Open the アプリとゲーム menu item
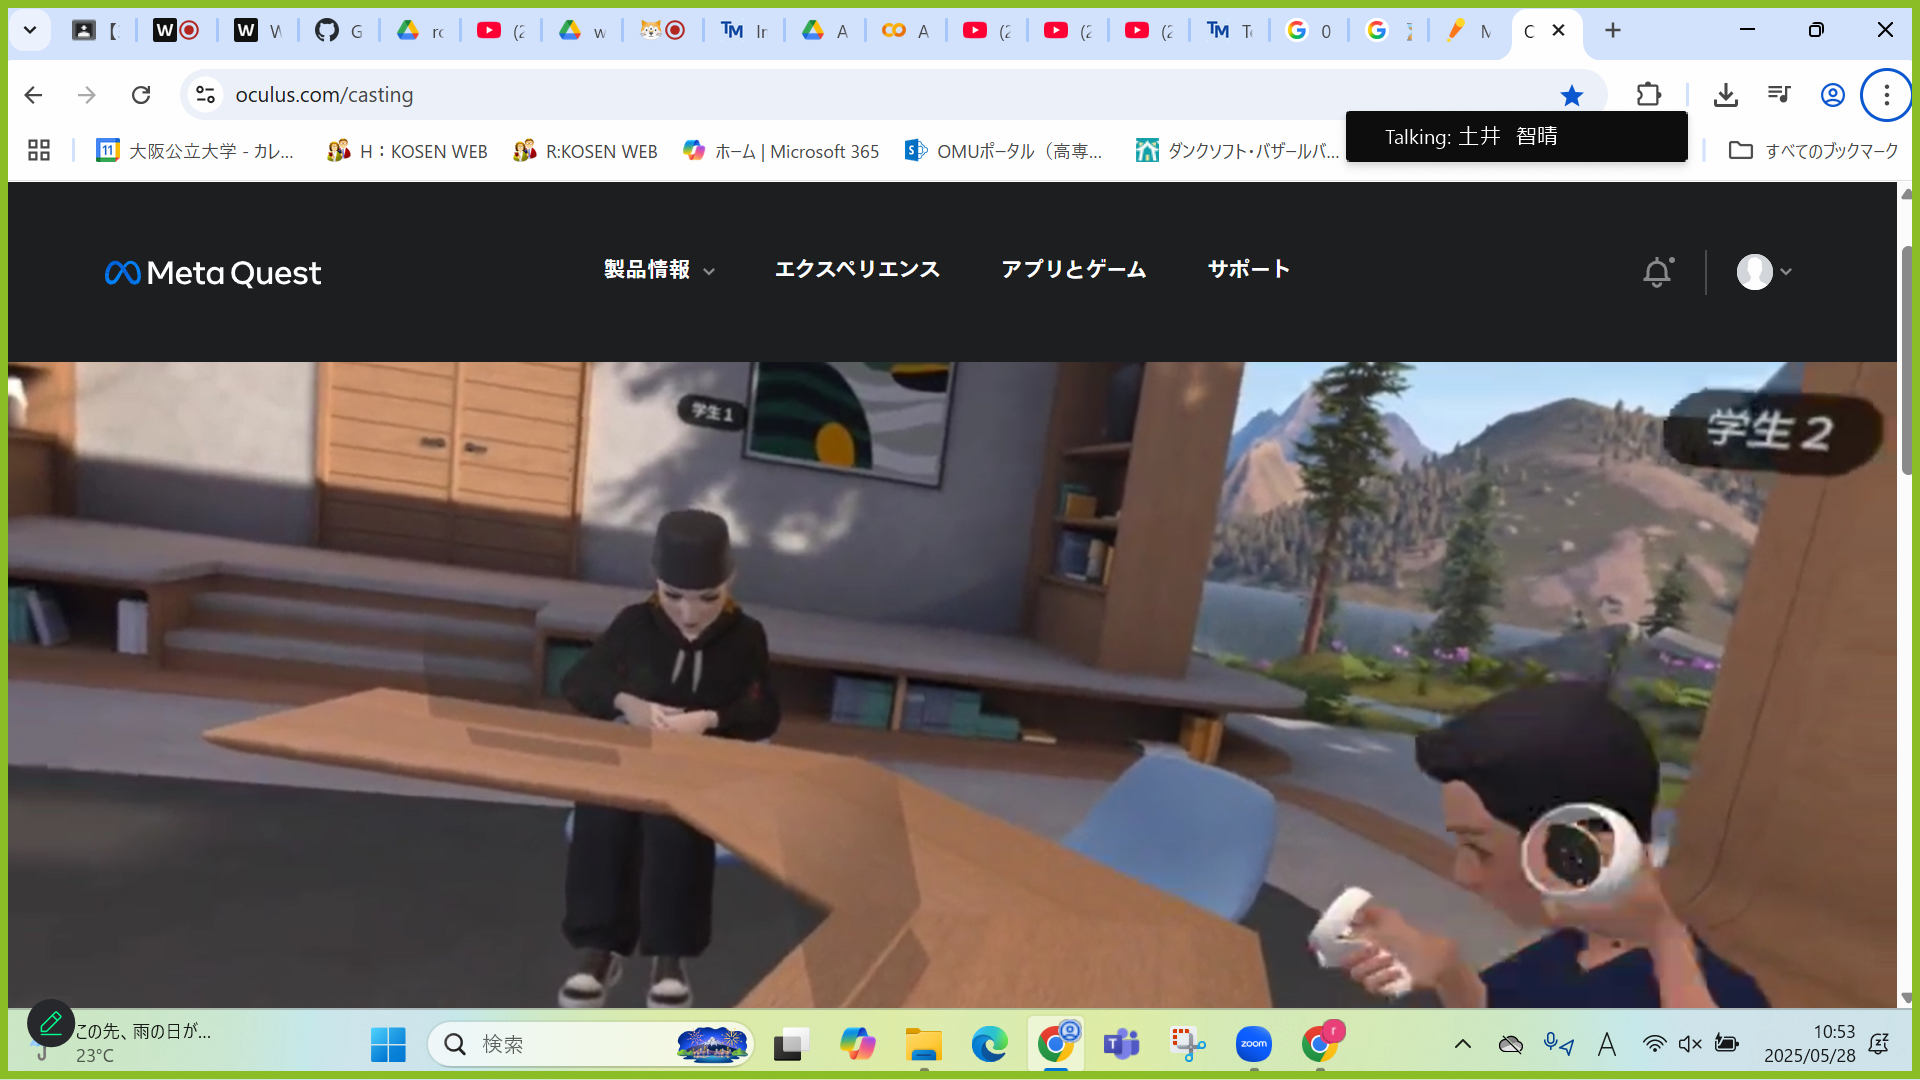The height and width of the screenshot is (1080, 1920). click(1073, 270)
